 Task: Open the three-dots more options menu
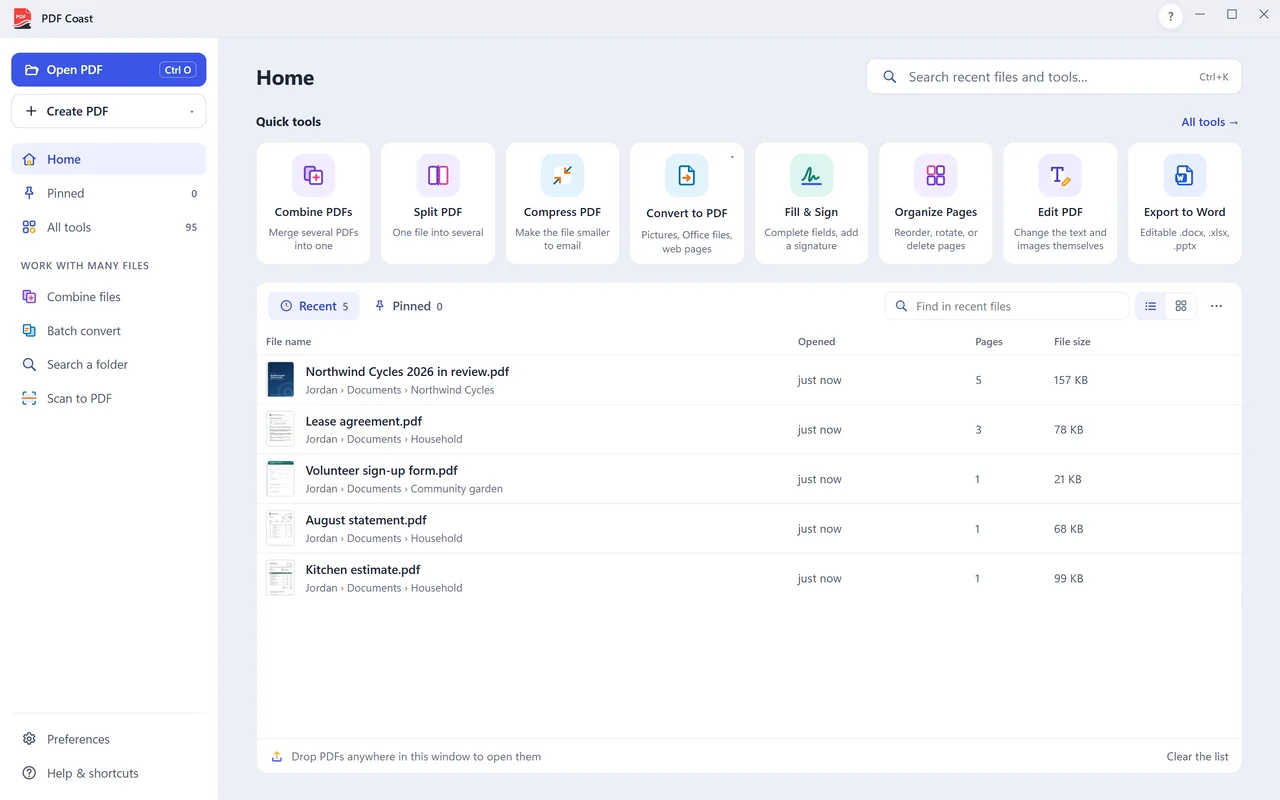click(x=1216, y=306)
